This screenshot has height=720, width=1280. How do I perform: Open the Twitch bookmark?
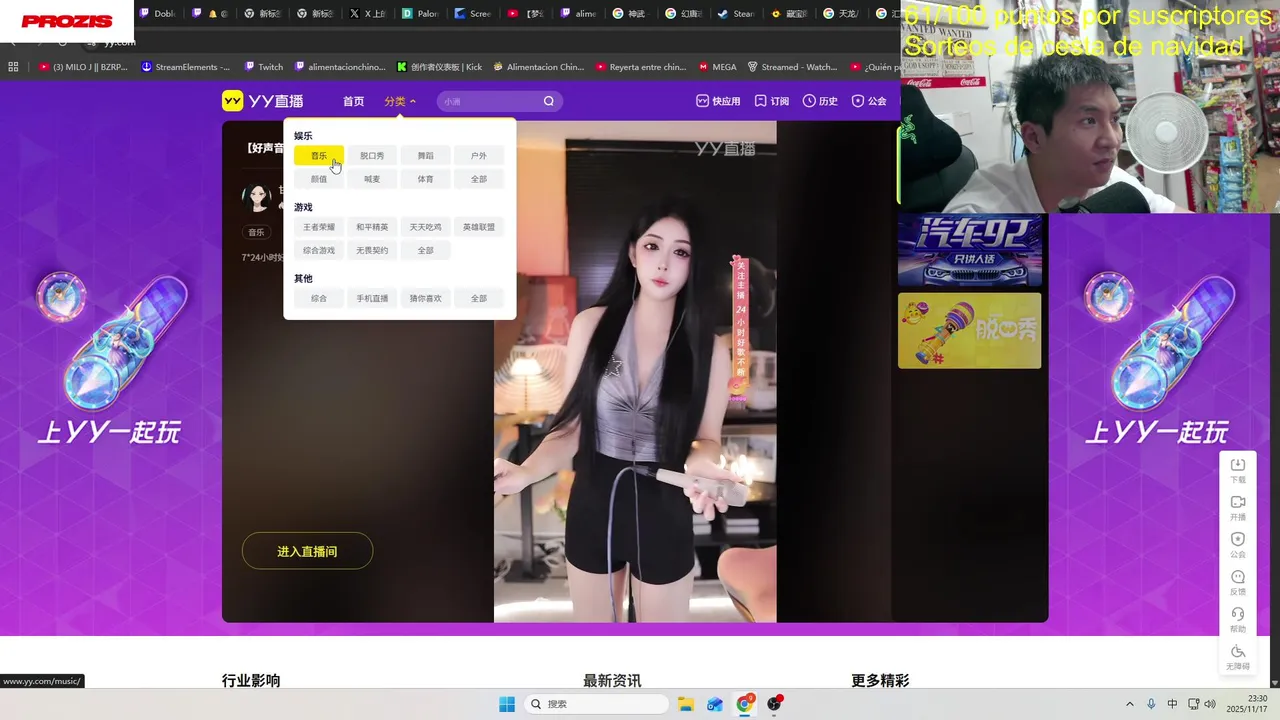click(x=264, y=67)
